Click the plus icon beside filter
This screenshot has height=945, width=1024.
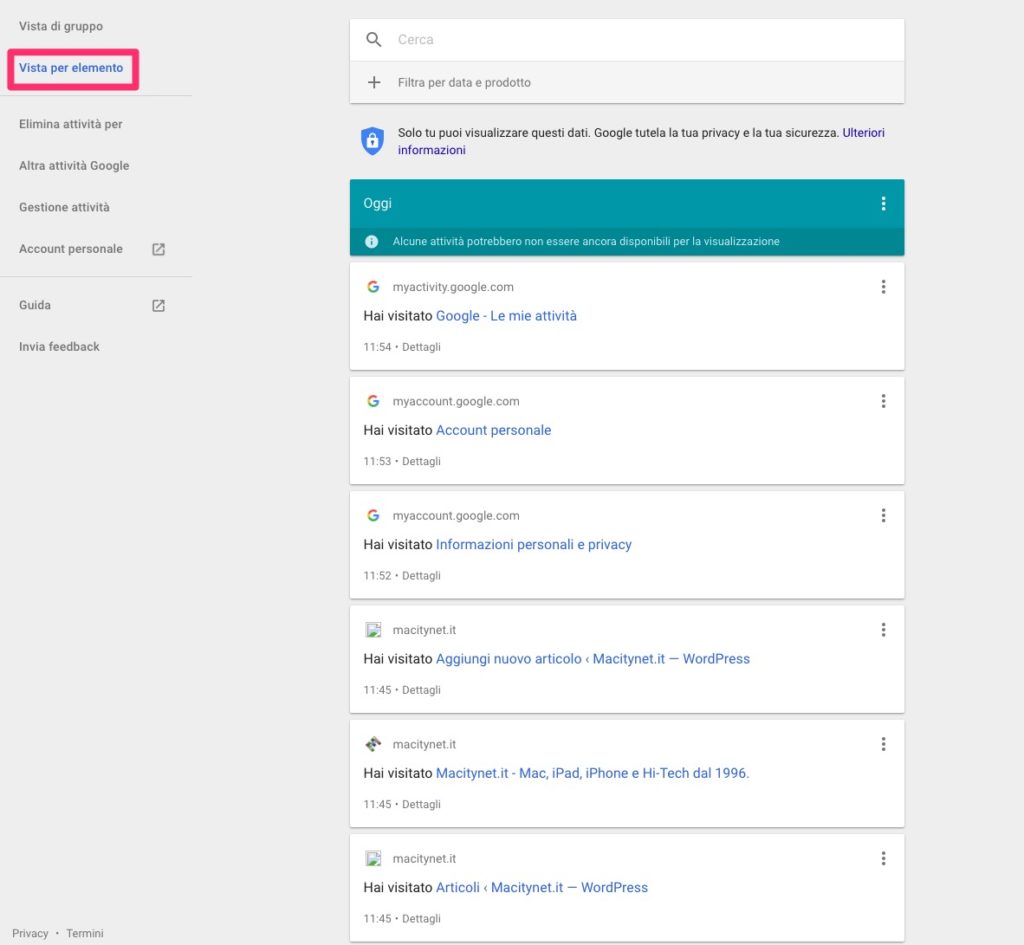[374, 83]
